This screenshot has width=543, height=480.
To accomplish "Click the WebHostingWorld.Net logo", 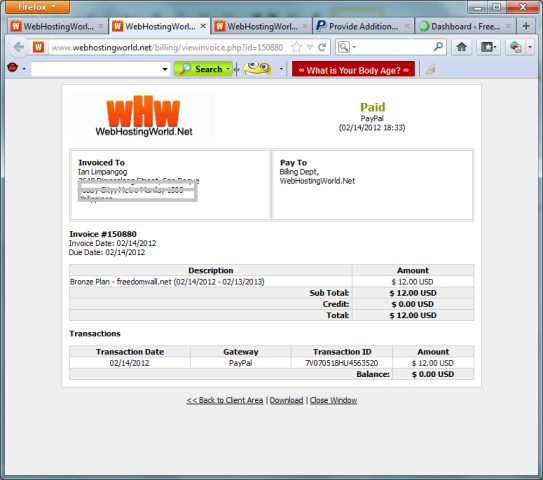I will tap(143, 115).
